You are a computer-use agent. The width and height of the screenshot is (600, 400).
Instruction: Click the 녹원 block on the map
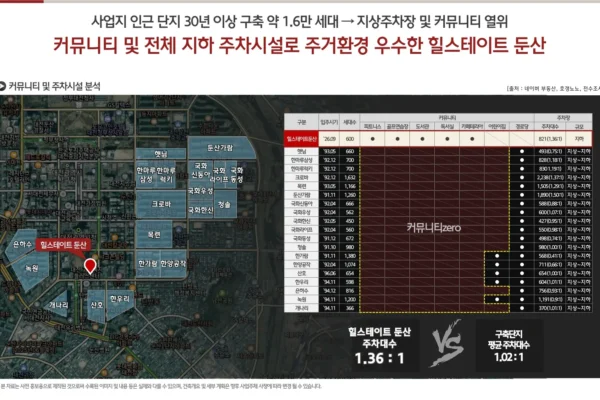coord(31,268)
